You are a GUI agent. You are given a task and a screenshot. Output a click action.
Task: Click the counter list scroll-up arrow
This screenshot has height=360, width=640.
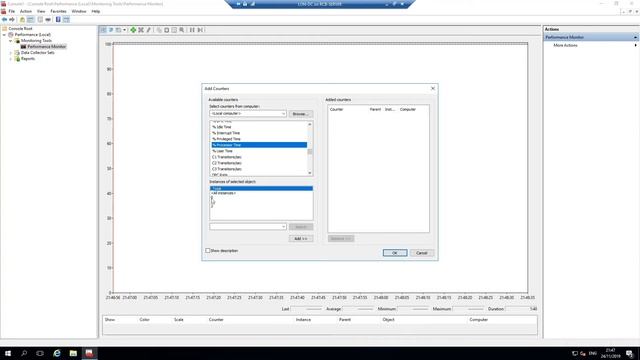coord(310,124)
